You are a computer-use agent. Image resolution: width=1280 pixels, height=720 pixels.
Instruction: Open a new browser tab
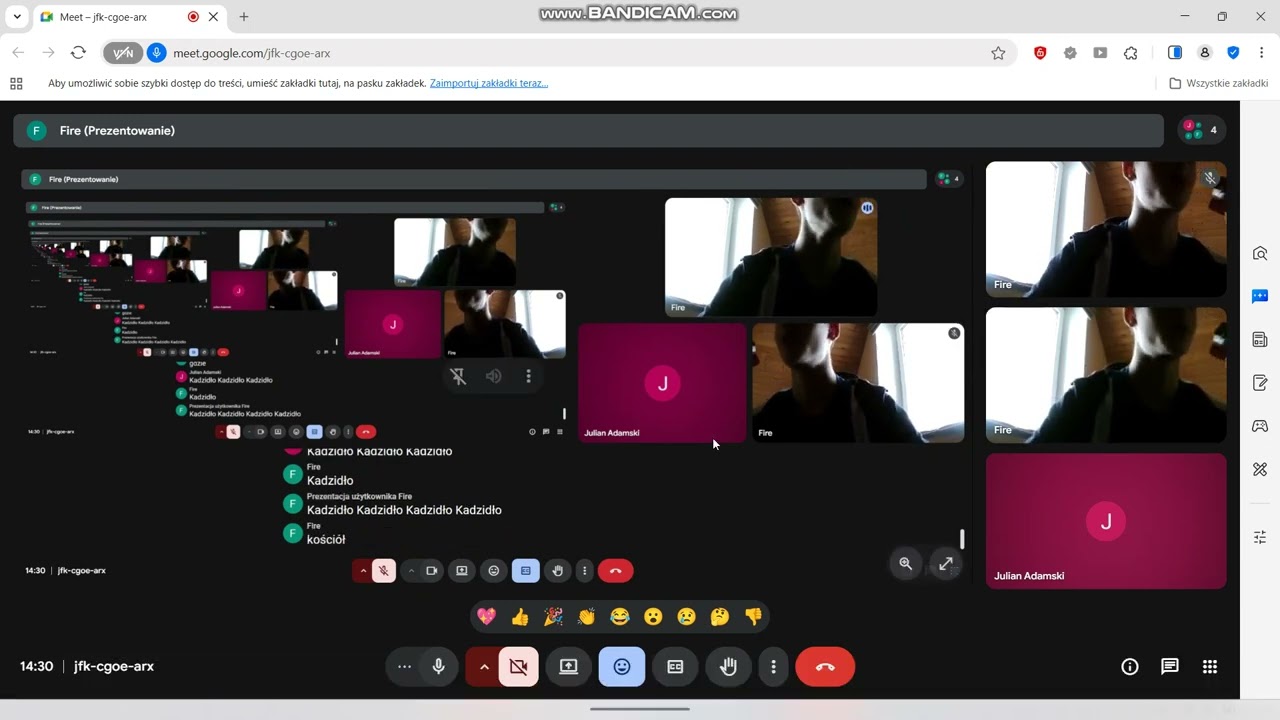[x=244, y=17]
